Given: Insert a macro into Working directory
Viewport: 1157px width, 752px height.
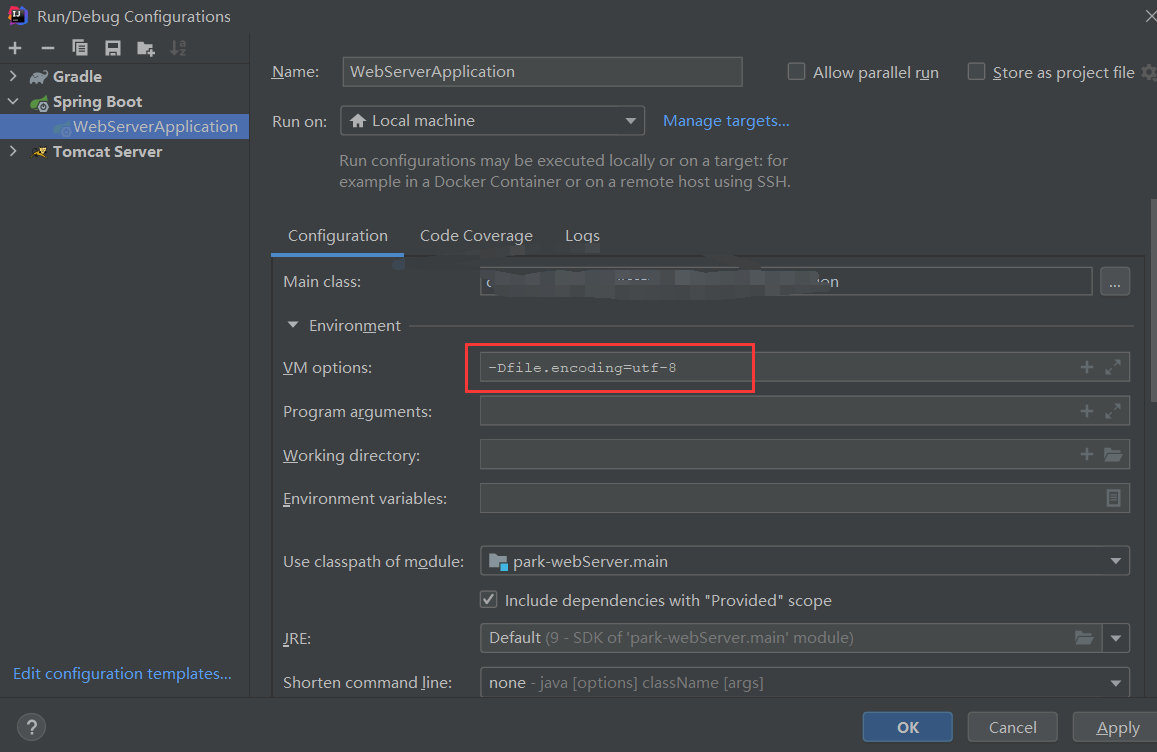Looking at the screenshot, I should [x=1086, y=455].
